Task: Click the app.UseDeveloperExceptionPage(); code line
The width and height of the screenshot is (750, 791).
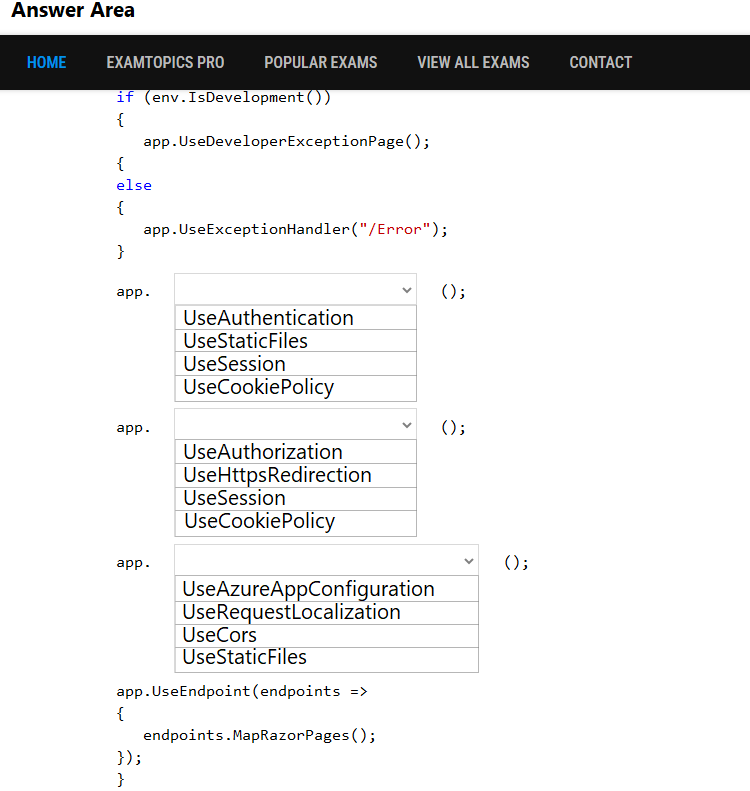Action: coord(286,142)
